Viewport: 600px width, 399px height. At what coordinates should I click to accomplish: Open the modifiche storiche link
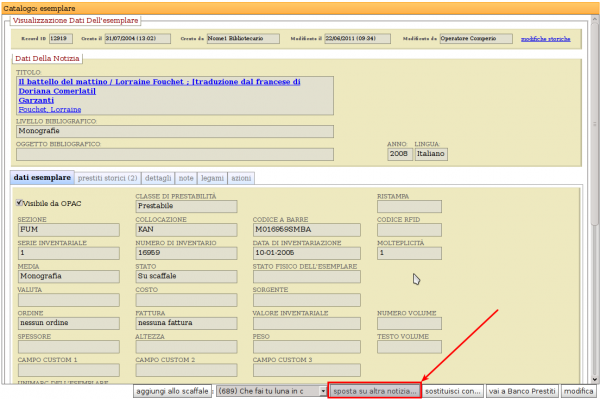(545, 39)
